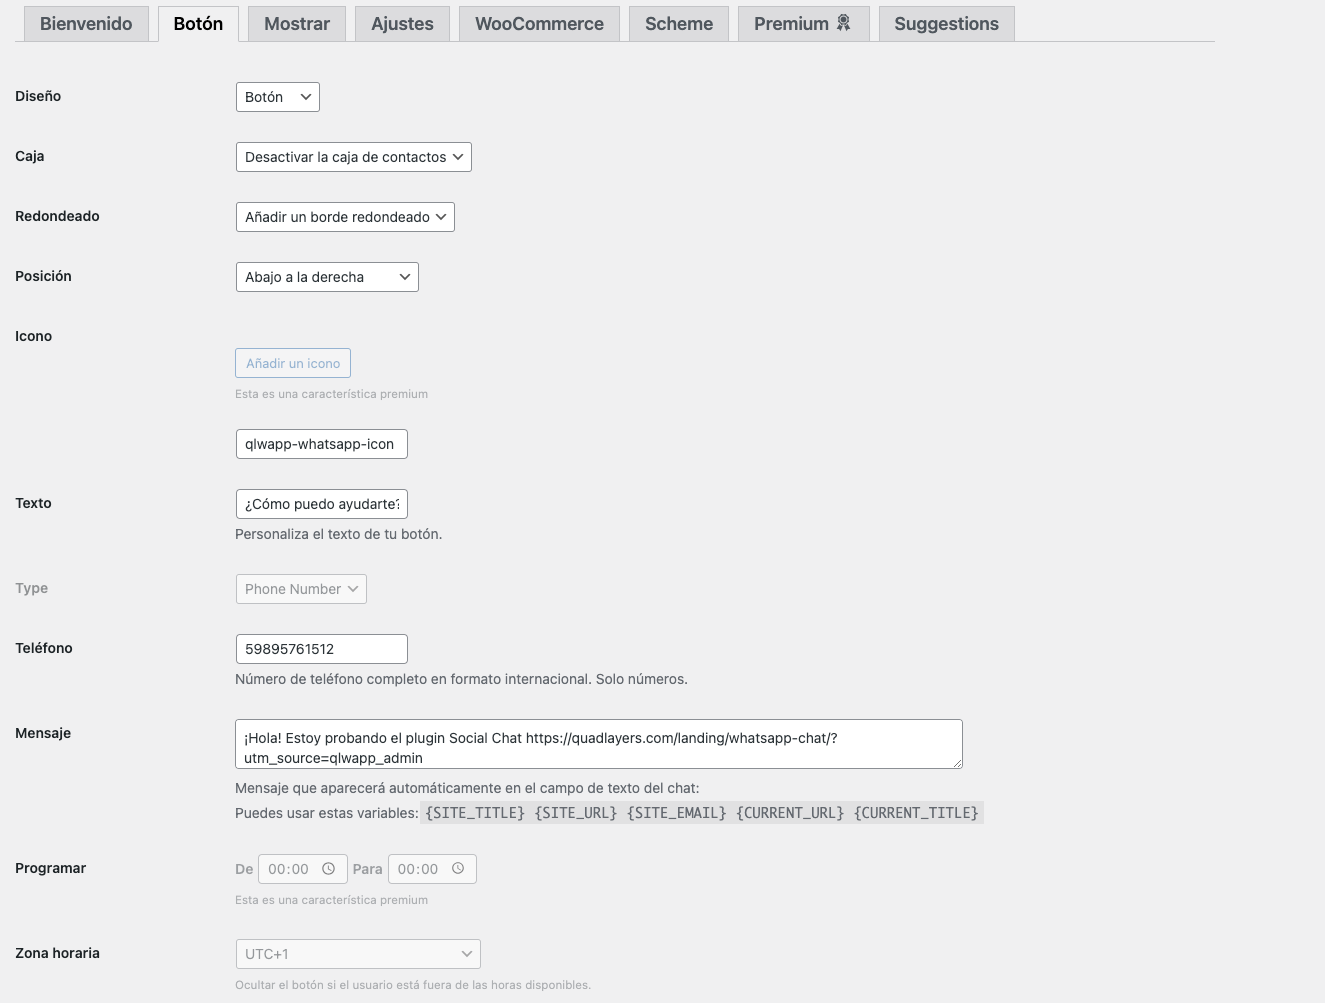The height and width of the screenshot is (1003, 1325).
Task: Click the Premium award ribbon icon
Action: [x=844, y=23]
